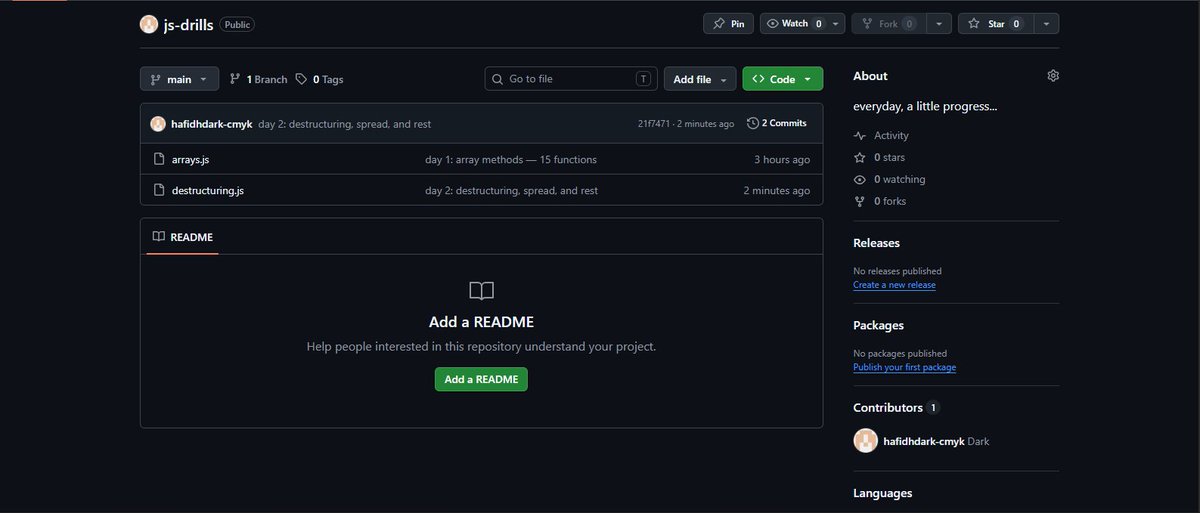Click the Public visibility badge
1200x513 pixels.
(237, 24)
